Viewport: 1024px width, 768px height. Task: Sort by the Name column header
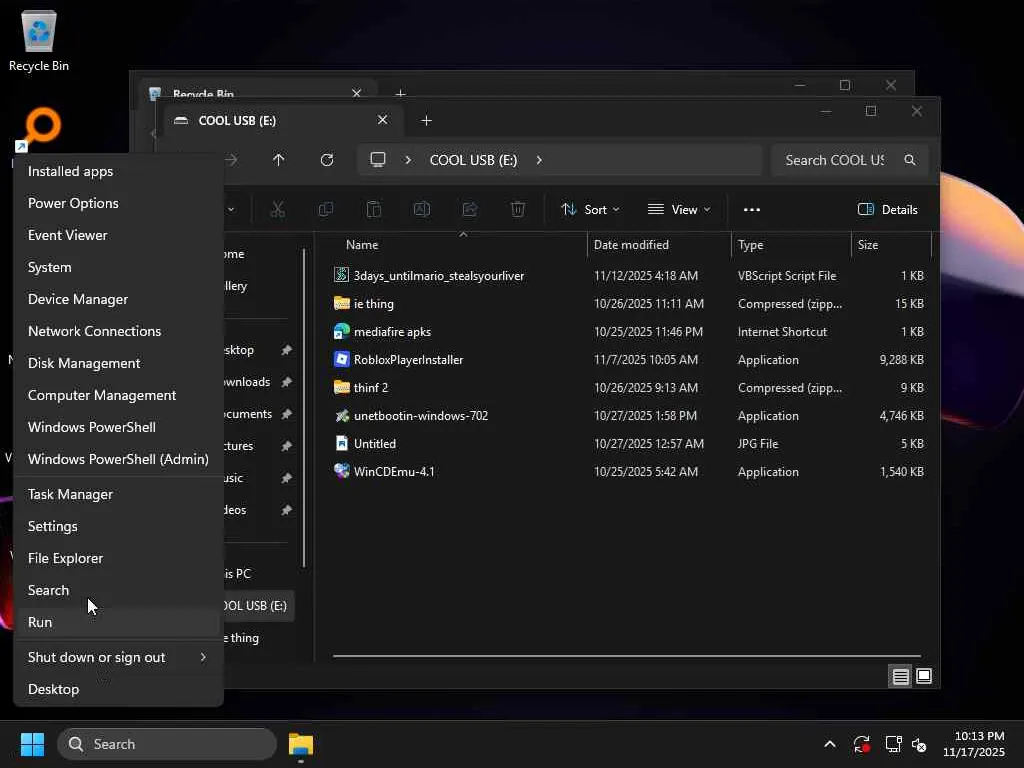(x=362, y=245)
